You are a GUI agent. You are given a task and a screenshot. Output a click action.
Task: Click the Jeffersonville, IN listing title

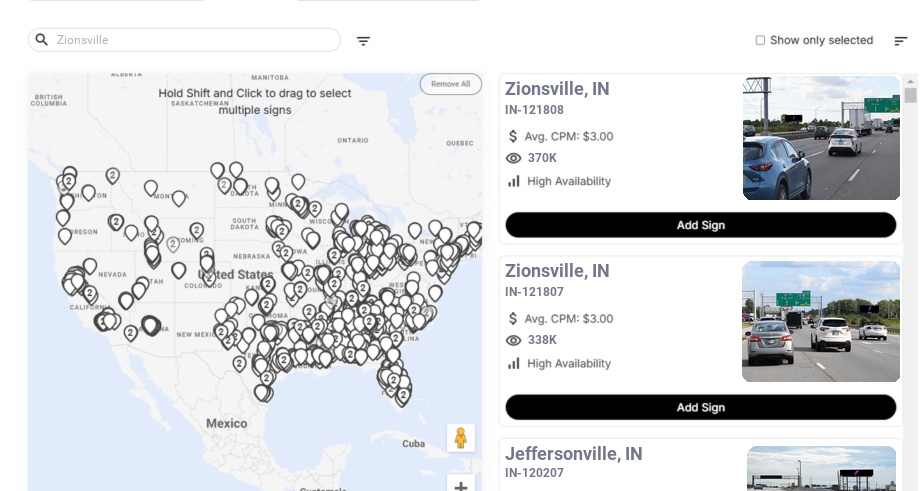coord(574,454)
